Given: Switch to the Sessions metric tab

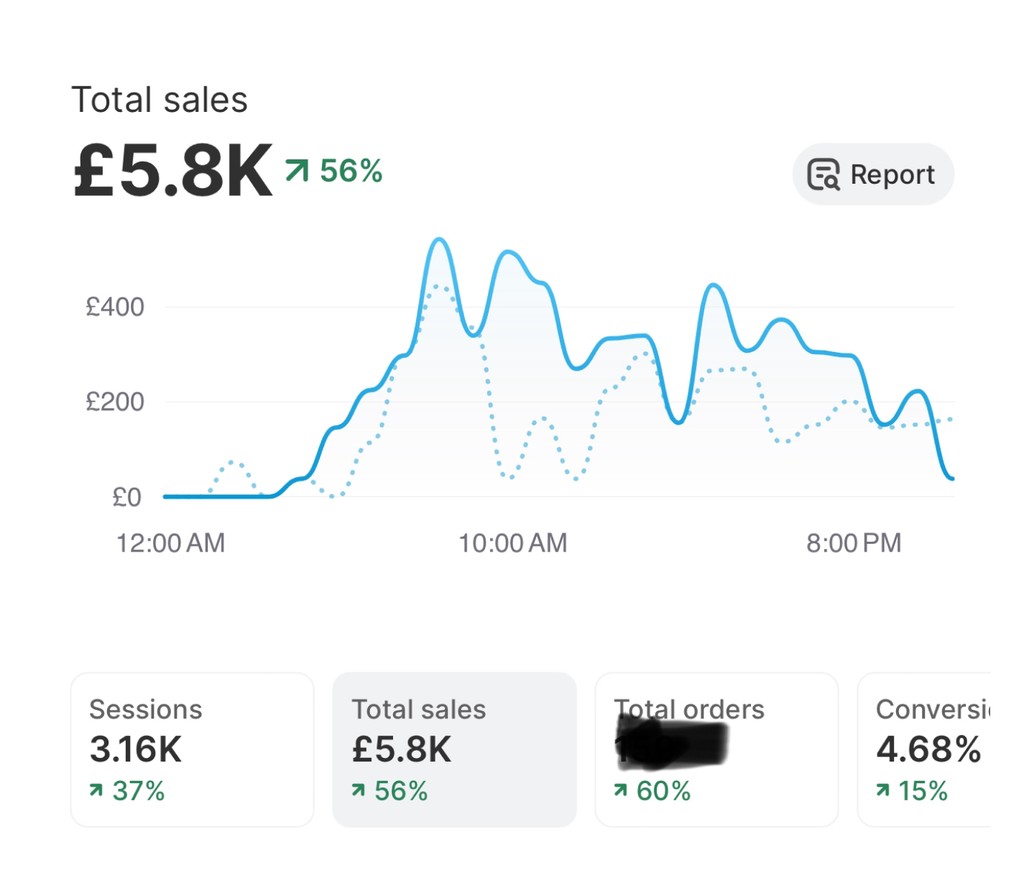Looking at the screenshot, I should point(192,750).
